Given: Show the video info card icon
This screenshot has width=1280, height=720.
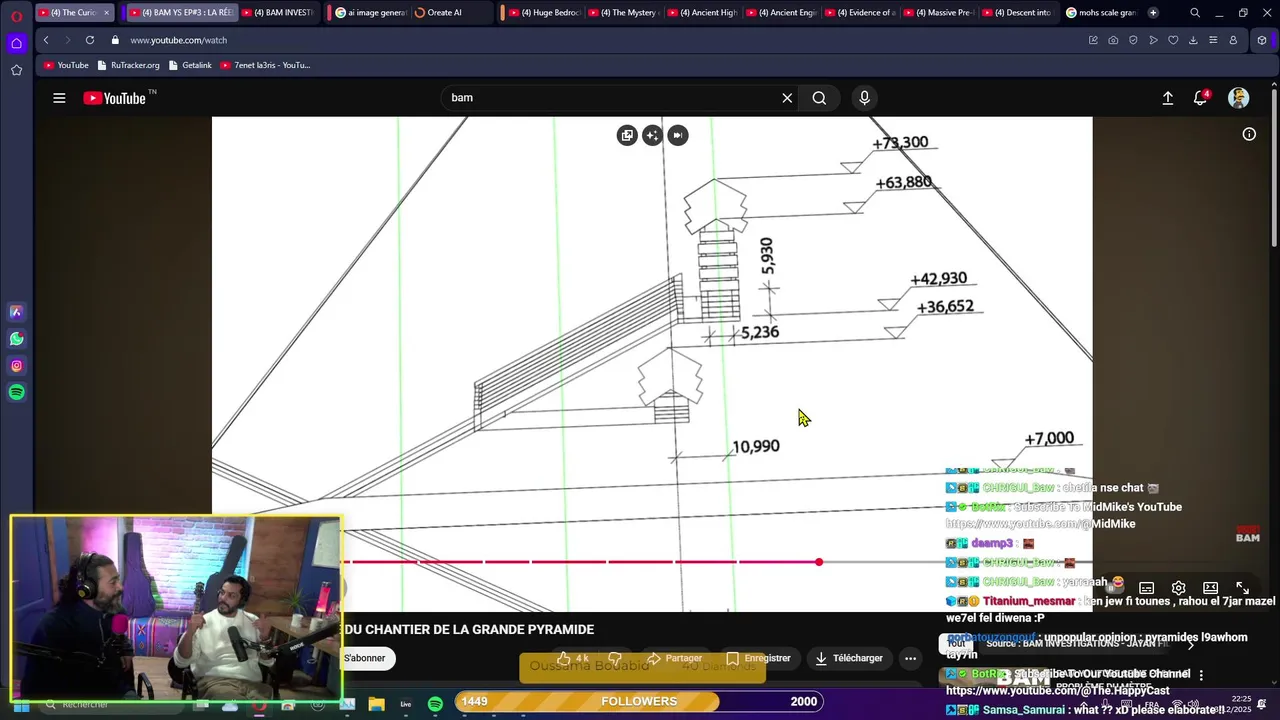Looking at the screenshot, I should pyautogui.click(x=1249, y=134).
